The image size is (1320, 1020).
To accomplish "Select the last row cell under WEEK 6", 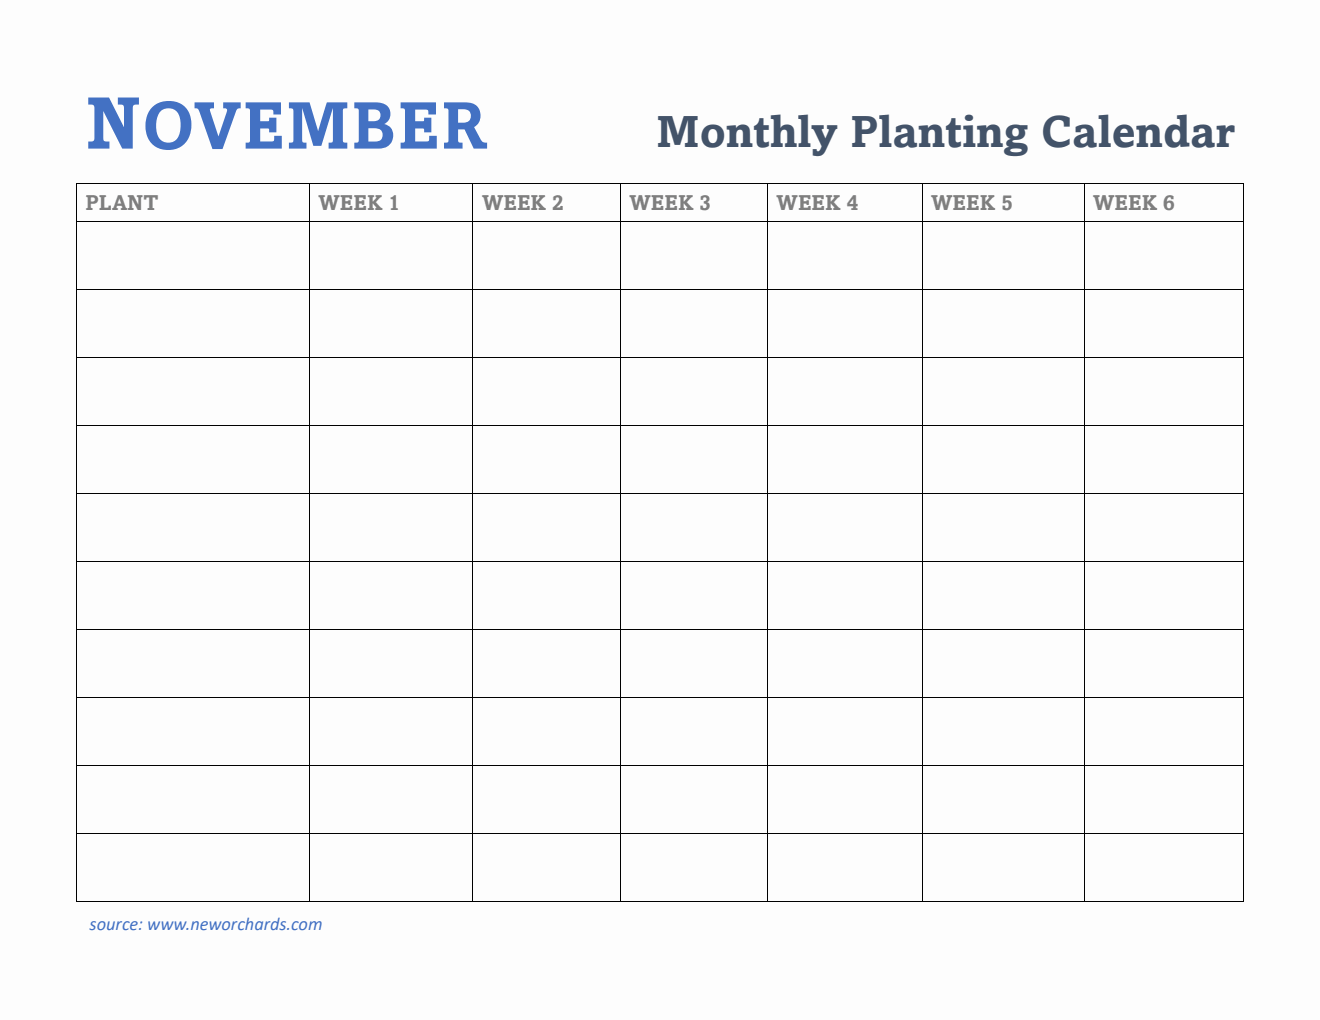I will 1164,868.
